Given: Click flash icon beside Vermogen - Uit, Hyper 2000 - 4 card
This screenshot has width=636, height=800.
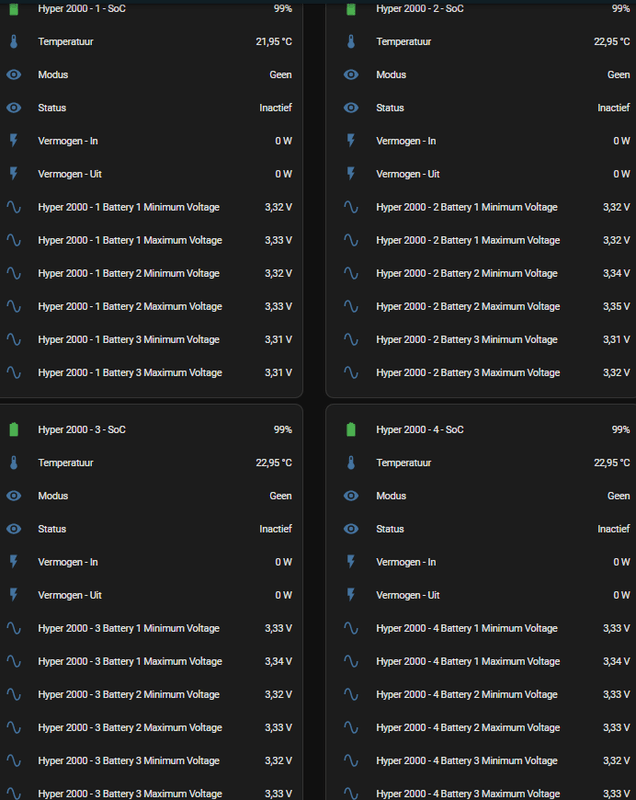Looking at the screenshot, I should [x=351, y=595].
